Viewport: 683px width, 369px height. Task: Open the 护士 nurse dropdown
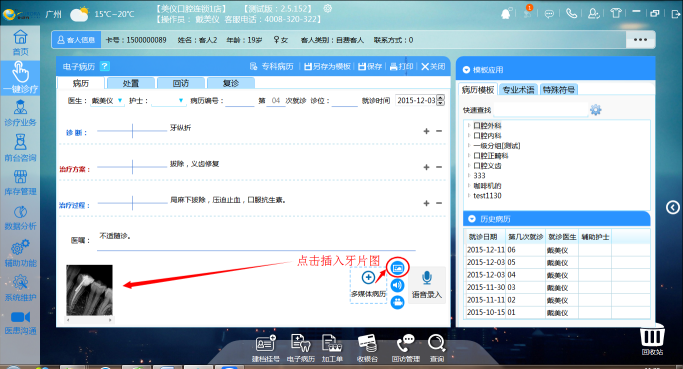(x=181, y=101)
